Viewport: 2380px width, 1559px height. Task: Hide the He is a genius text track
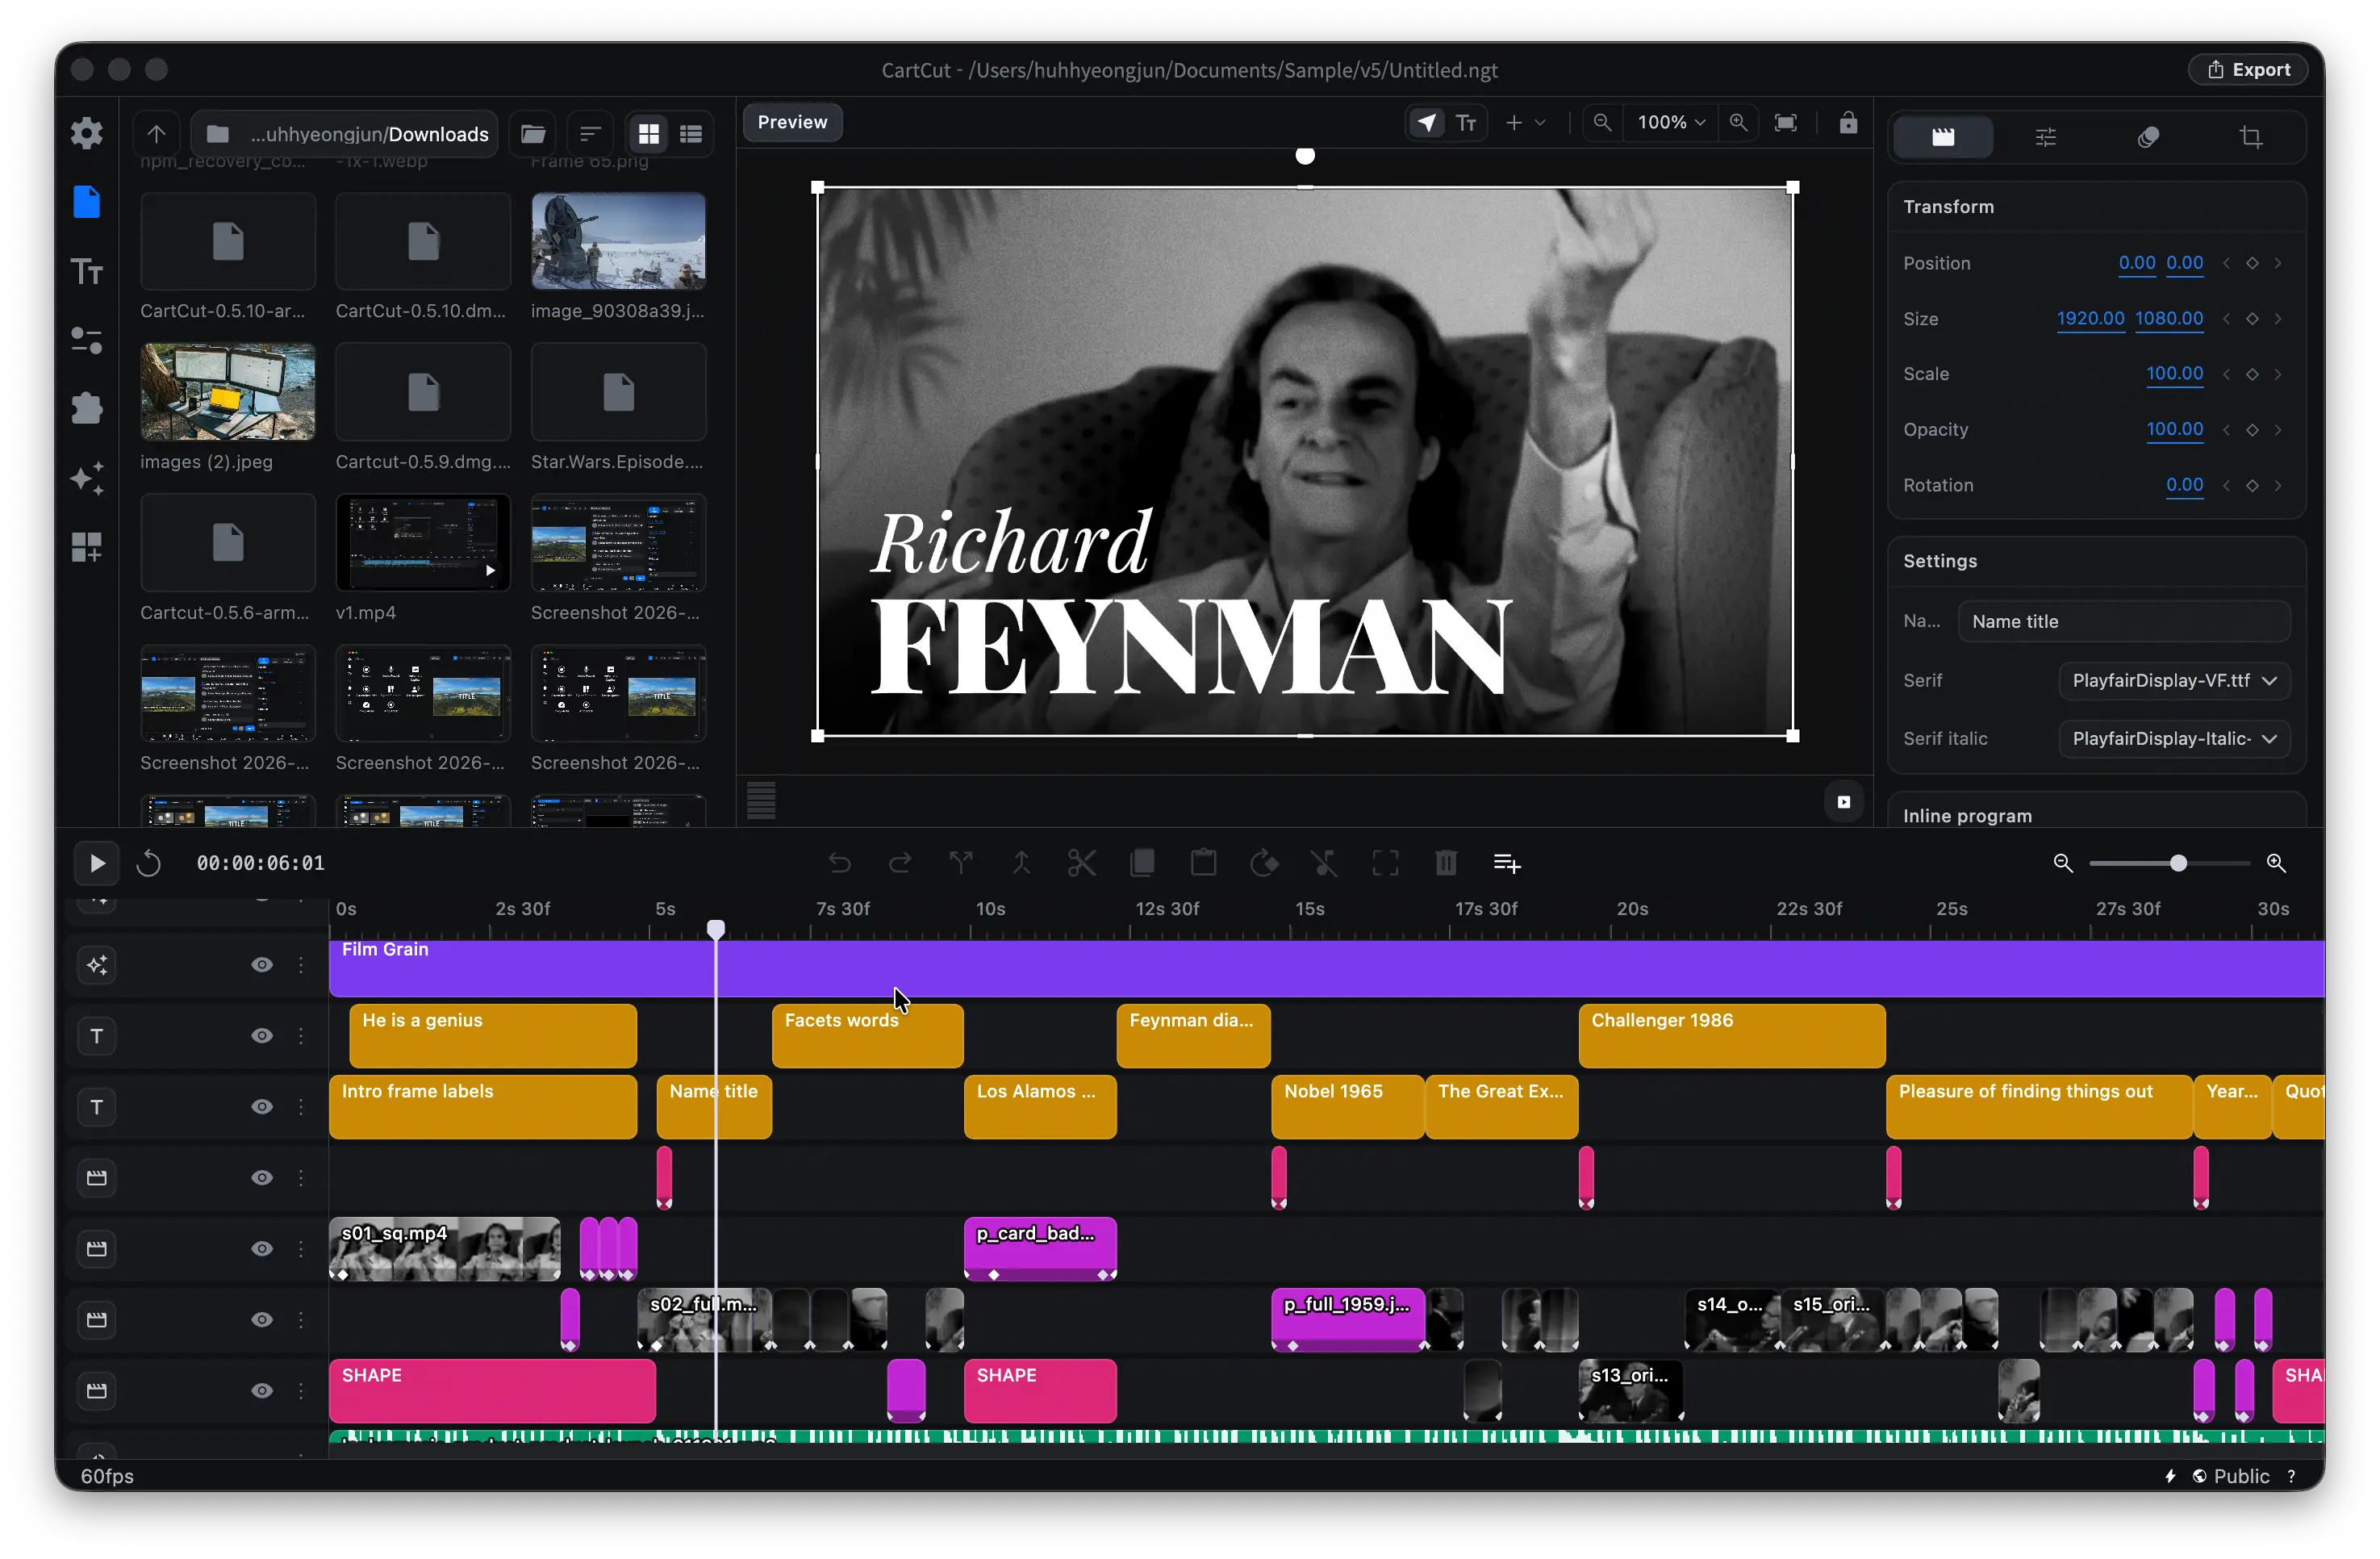coord(262,1036)
